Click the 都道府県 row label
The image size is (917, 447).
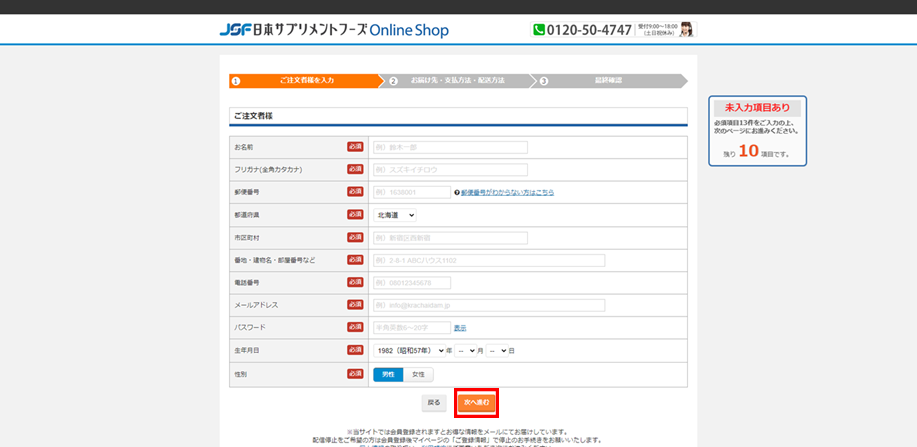click(246, 215)
